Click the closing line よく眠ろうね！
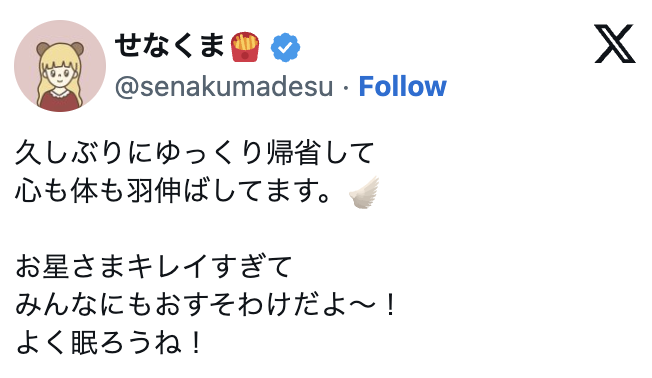 (109, 344)
